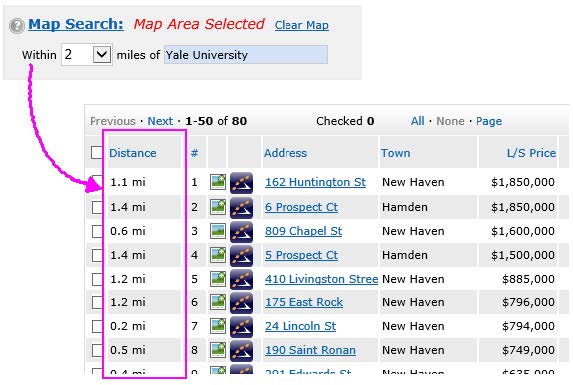Image resolution: width=573 pixels, height=385 pixels.
Task: Open photo icon for 190 Saint Ronan
Action: (218, 350)
